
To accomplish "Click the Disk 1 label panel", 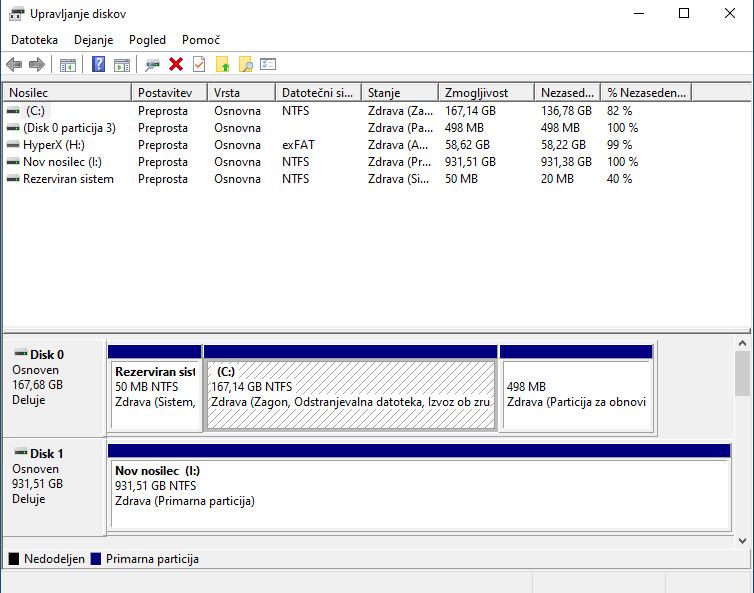I will (54, 486).
